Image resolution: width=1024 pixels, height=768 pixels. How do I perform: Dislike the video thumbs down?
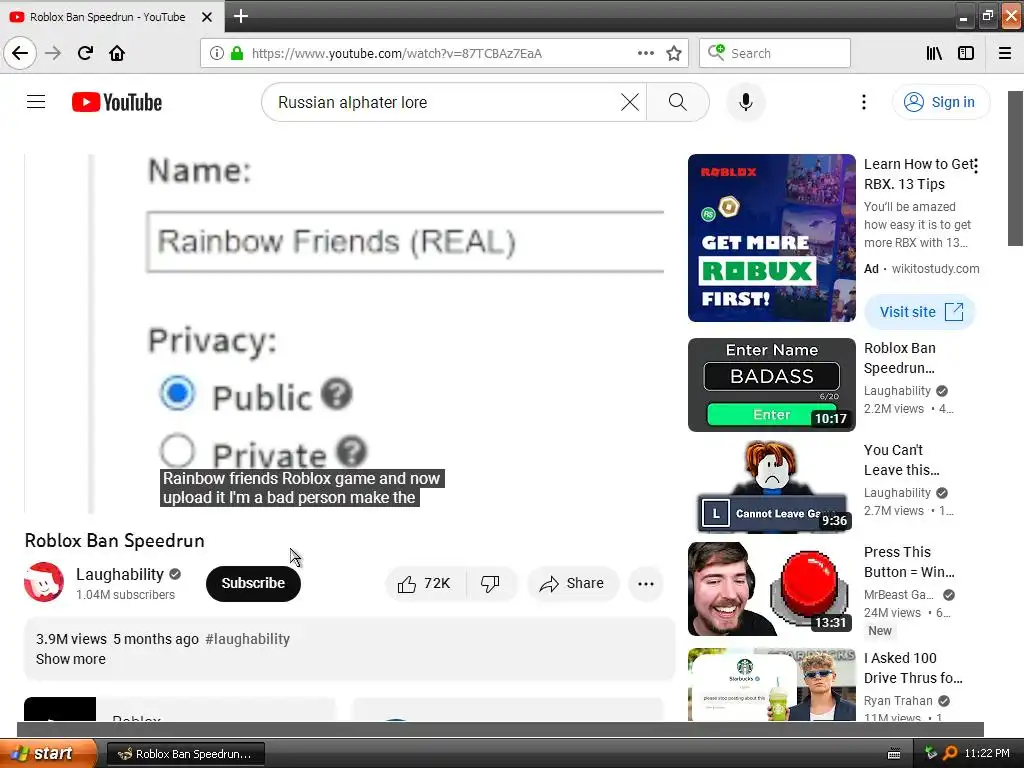tap(490, 583)
